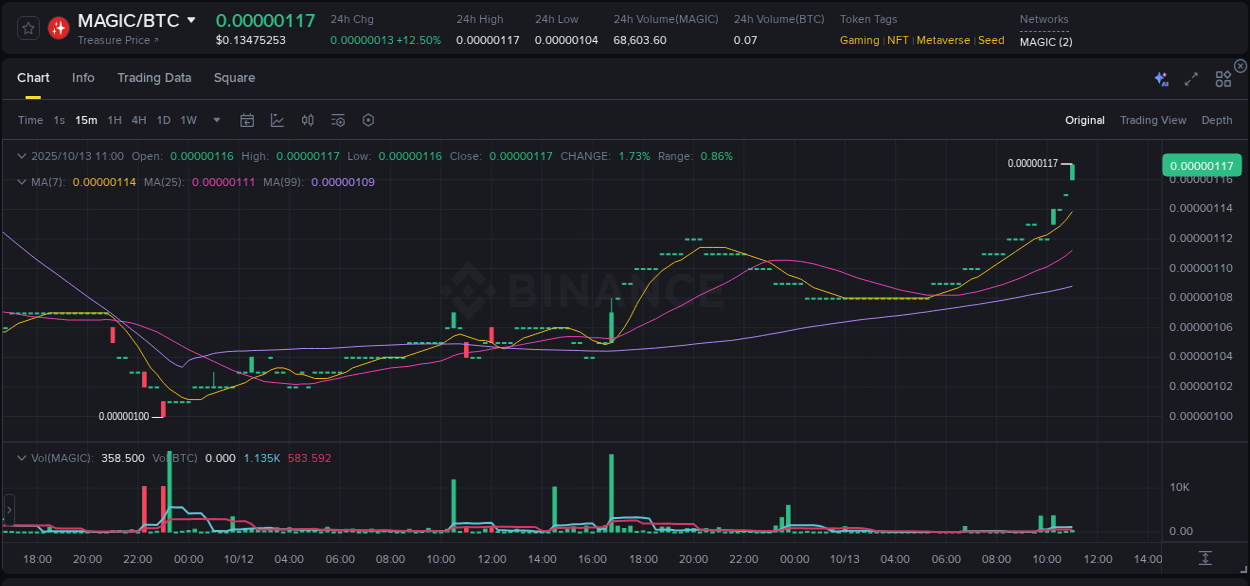Switch to the Trading View chart mode

click(x=1153, y=120)
